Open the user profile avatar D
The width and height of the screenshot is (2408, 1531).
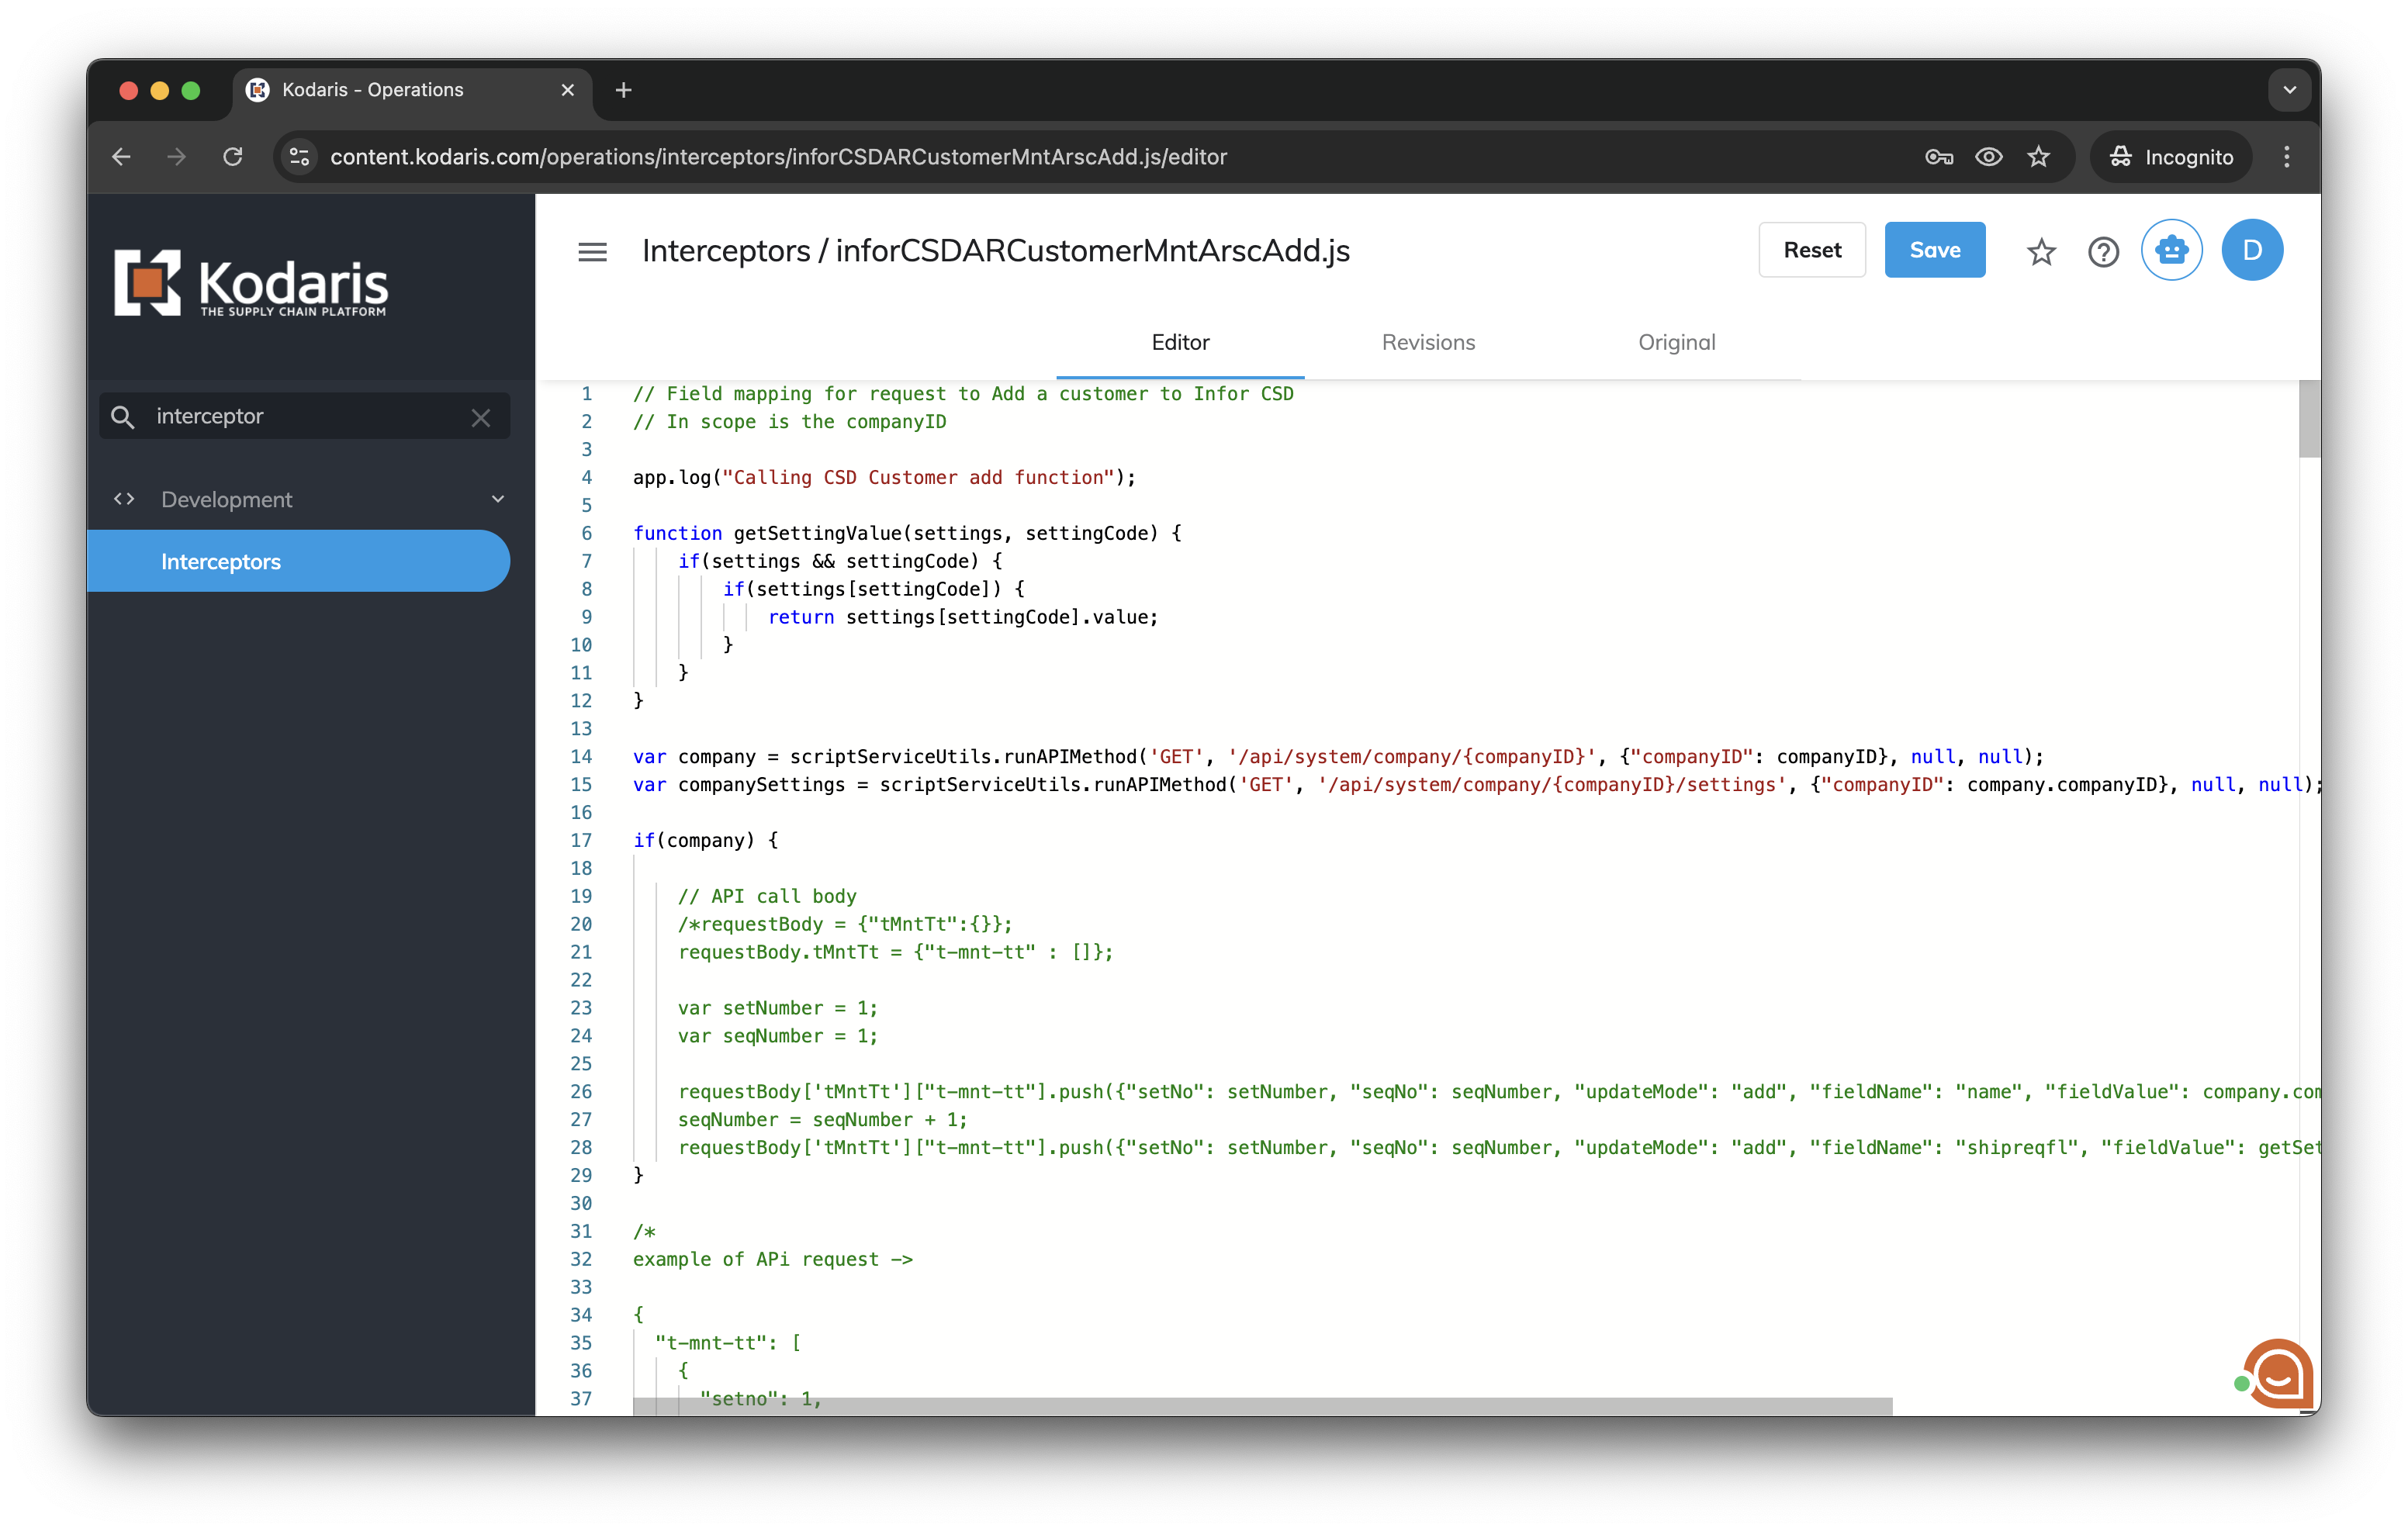2252,250
